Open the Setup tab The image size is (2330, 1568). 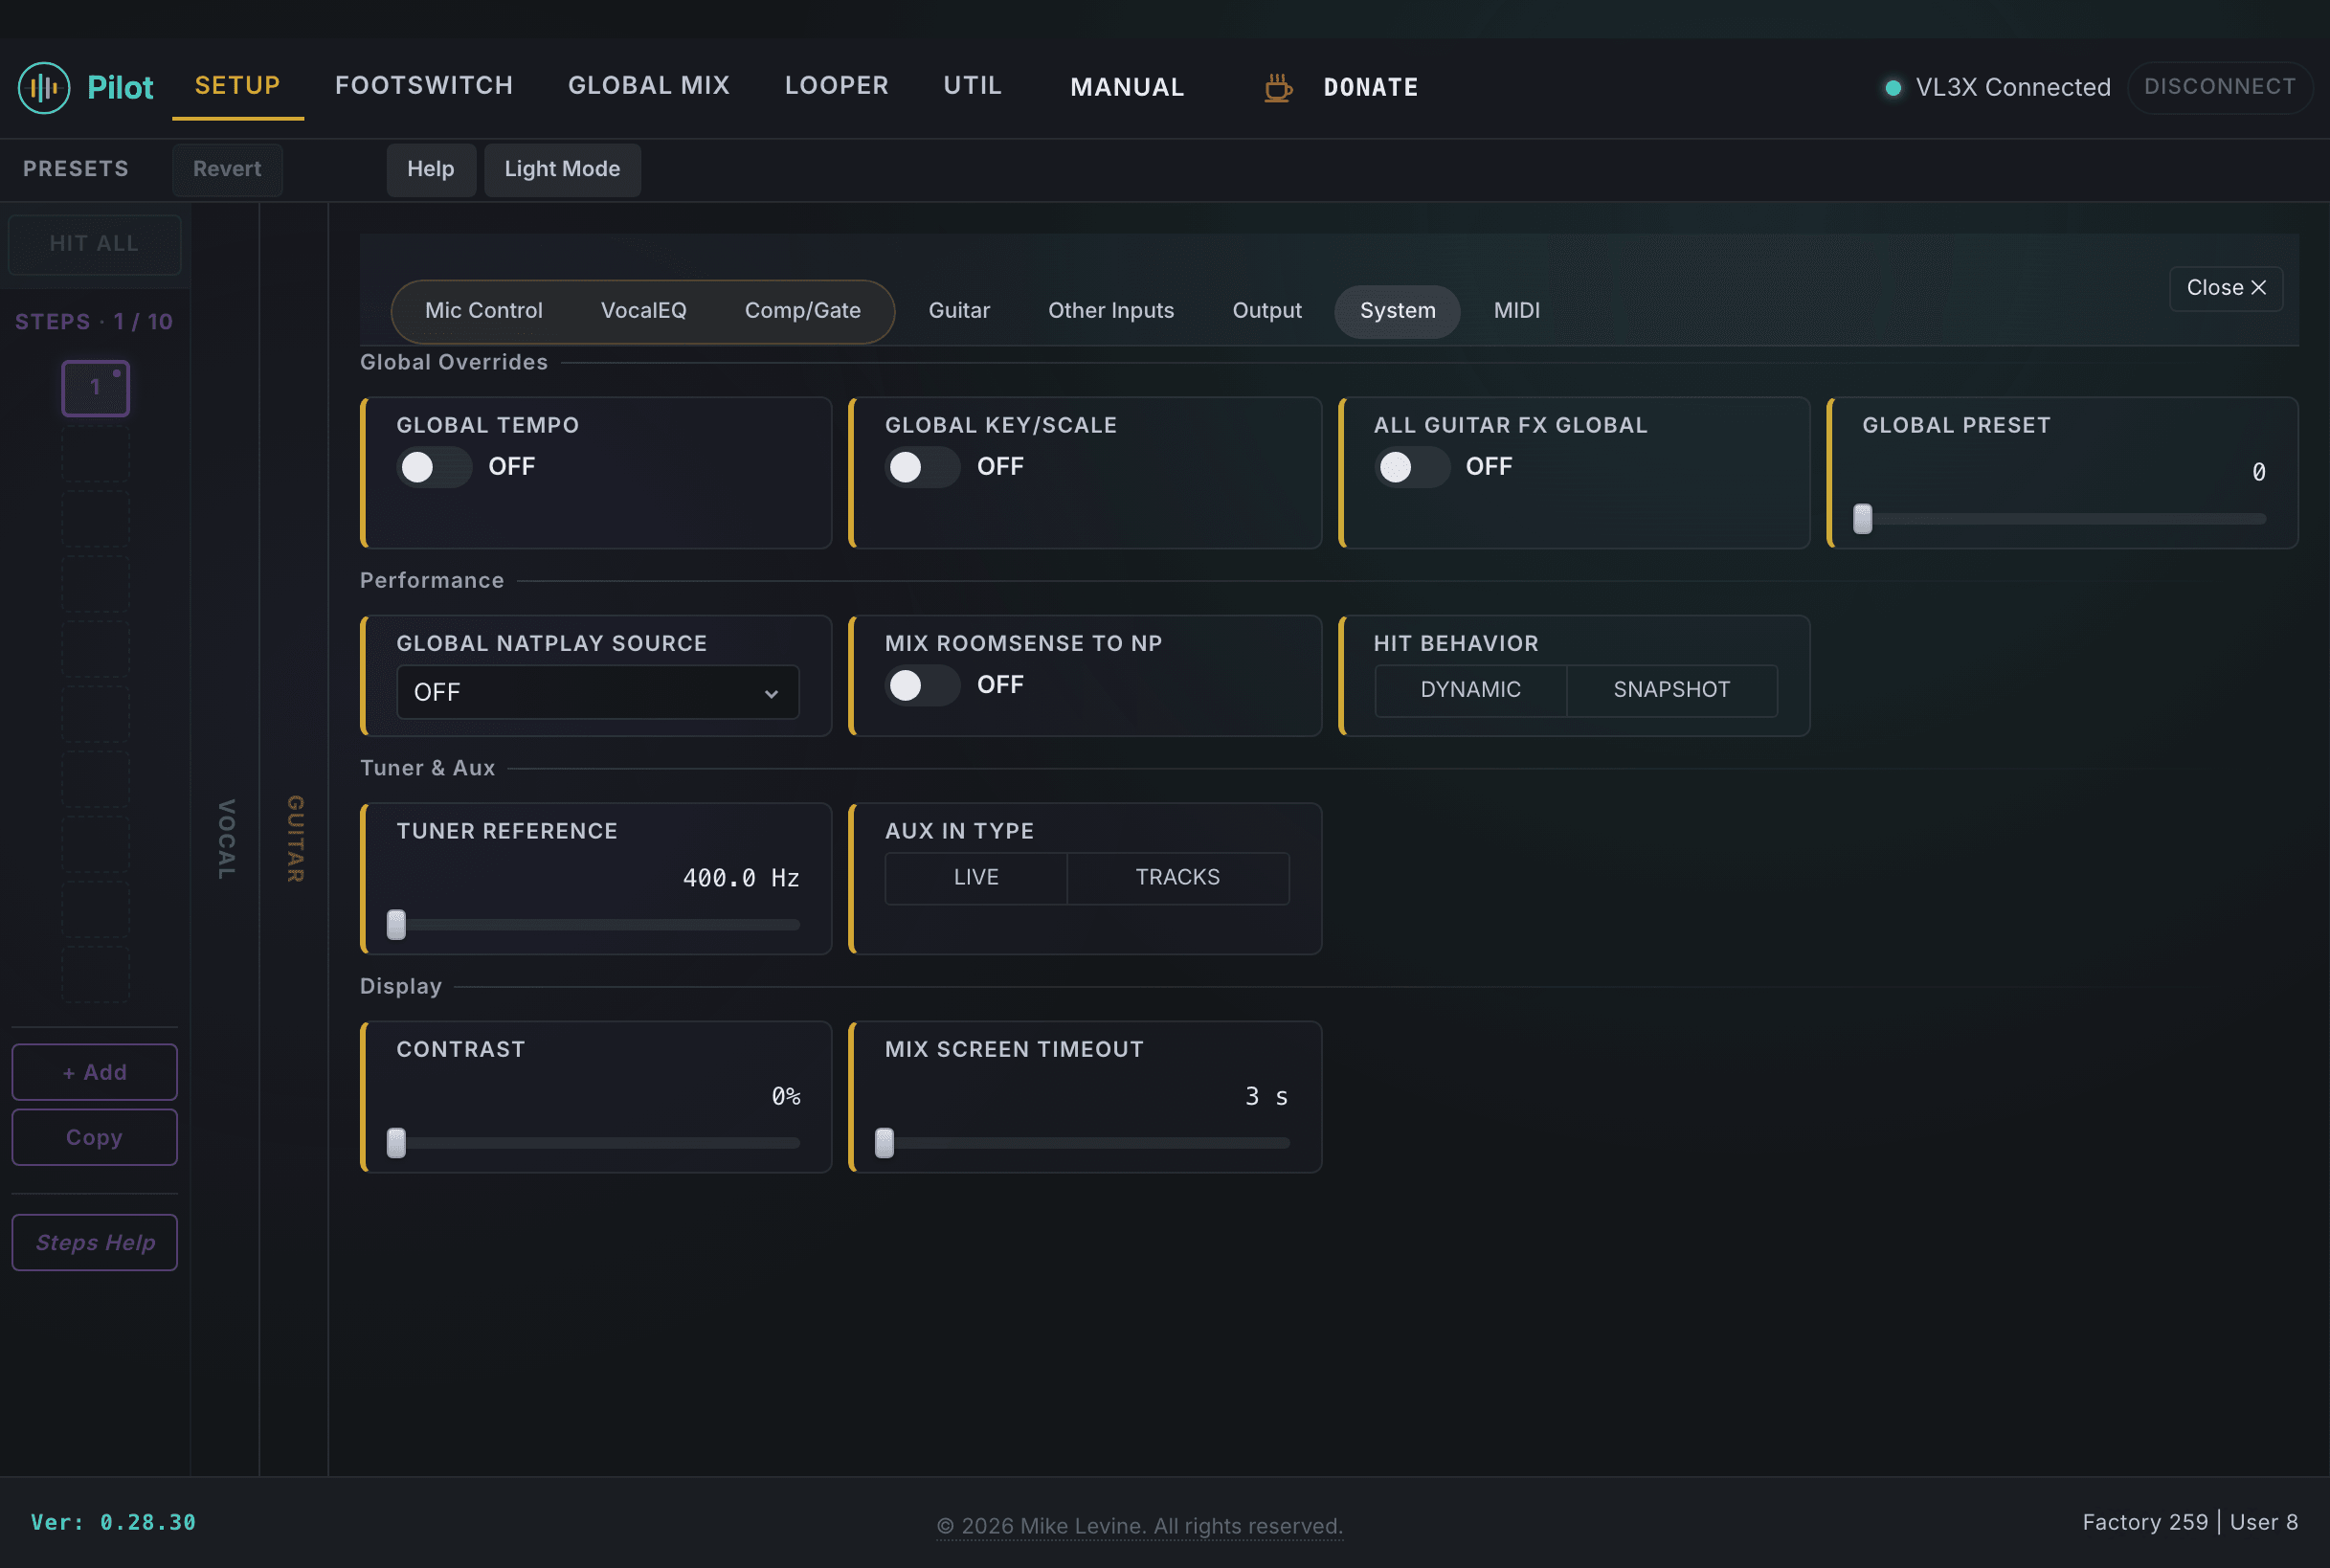(x=237, y=86)
